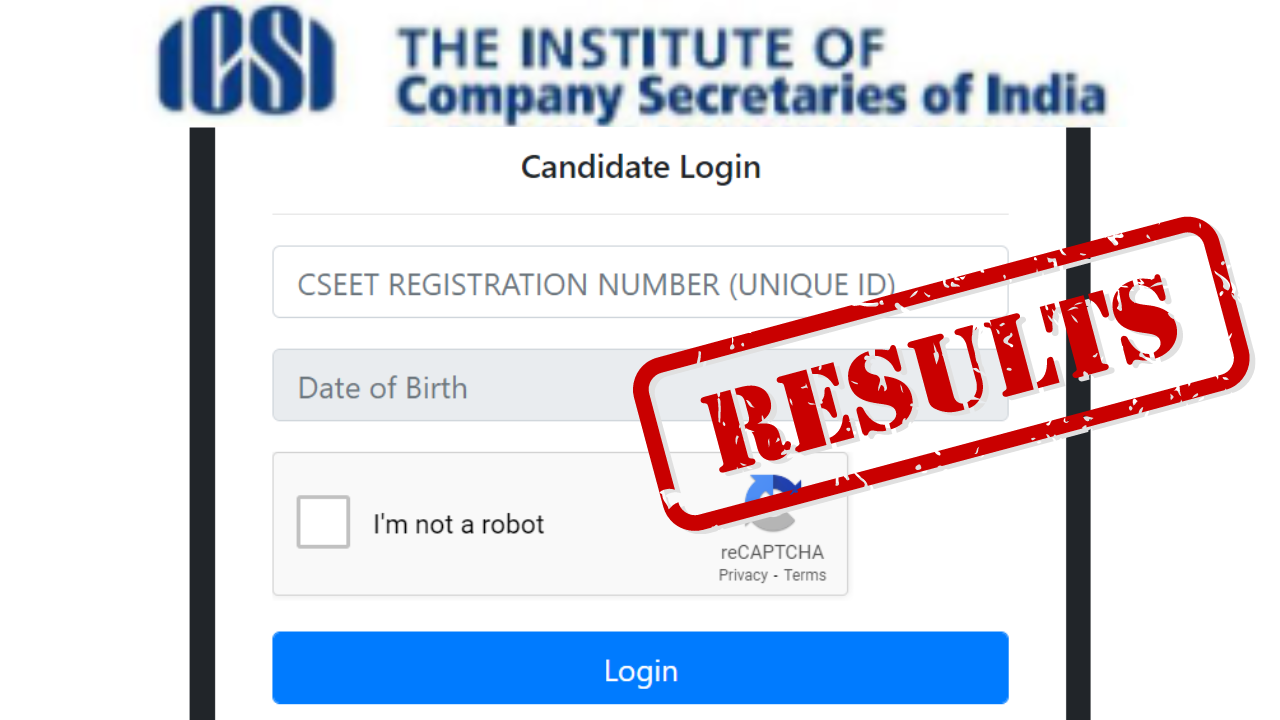Tick the I'm not a robot checkbox
1280x720 pixels.
[323, 522]
